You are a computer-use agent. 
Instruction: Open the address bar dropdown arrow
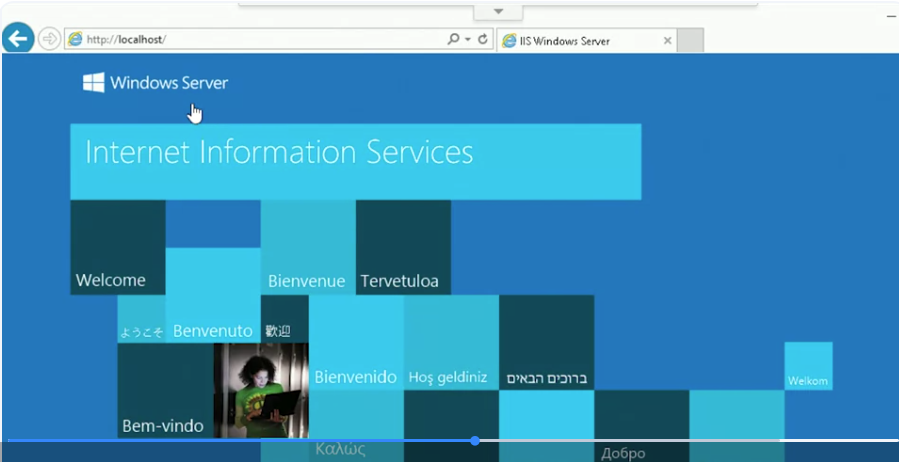point(468,40)
